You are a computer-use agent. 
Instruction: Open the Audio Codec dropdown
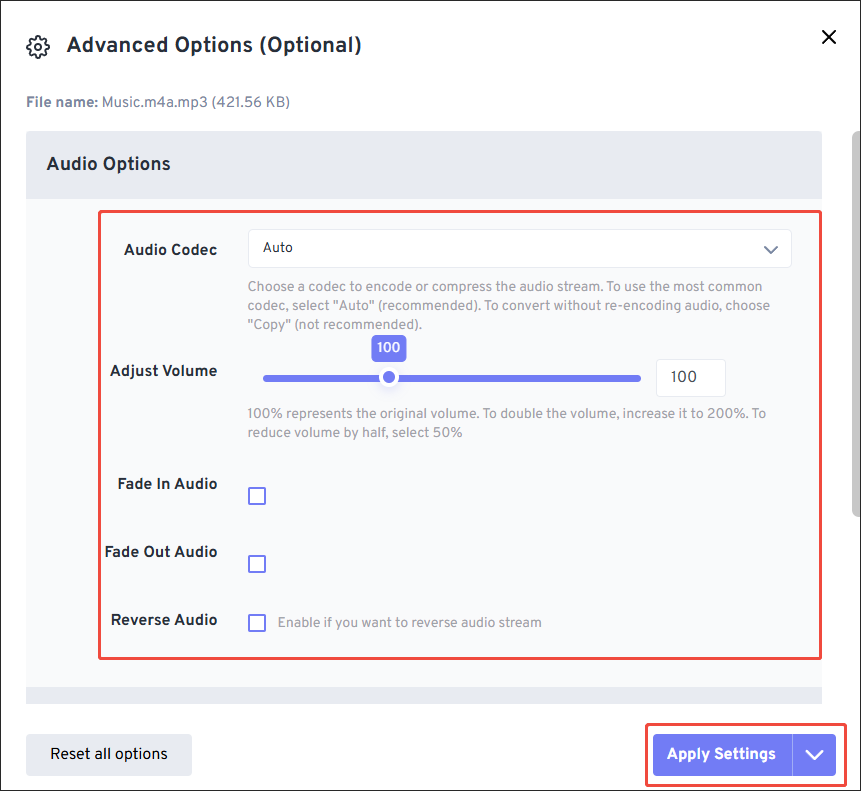click(x=519, y=248)
